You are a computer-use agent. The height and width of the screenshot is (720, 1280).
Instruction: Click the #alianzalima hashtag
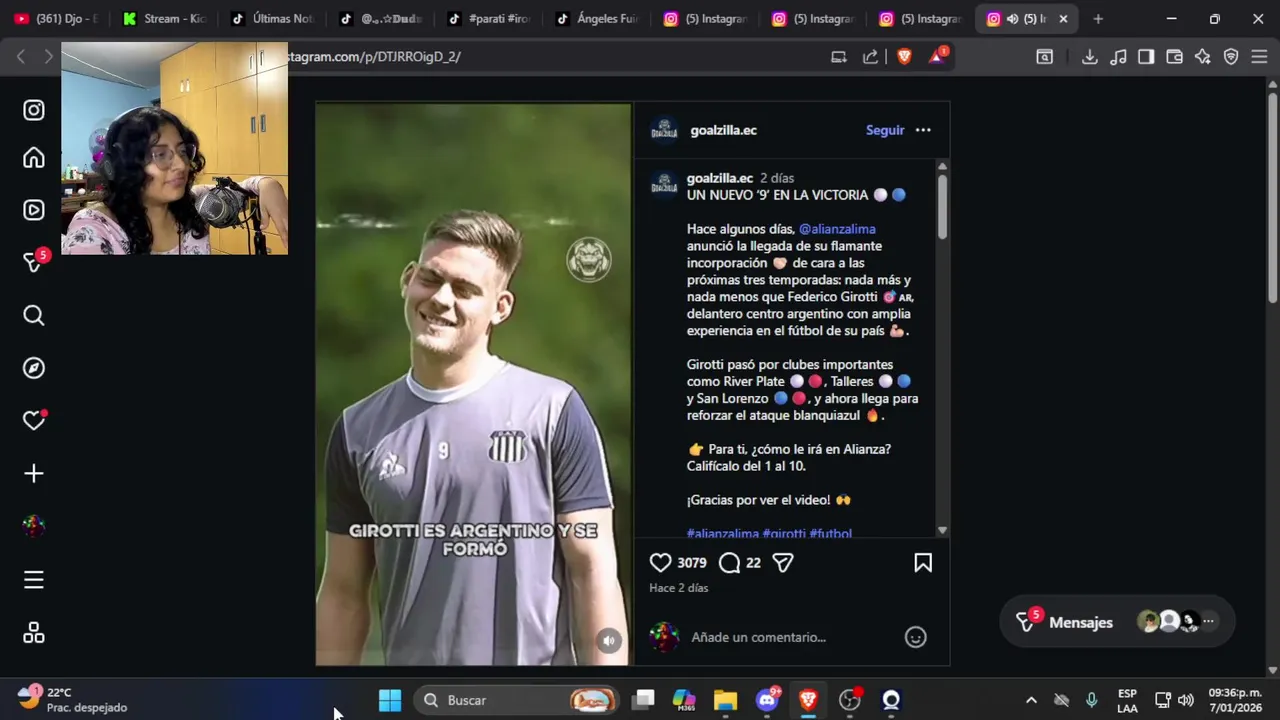[x=723, y=534]
